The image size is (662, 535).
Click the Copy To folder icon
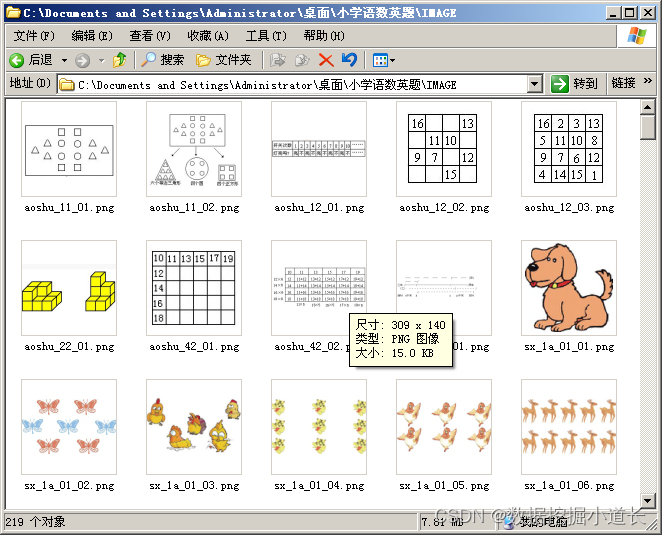tap(302, 60)
